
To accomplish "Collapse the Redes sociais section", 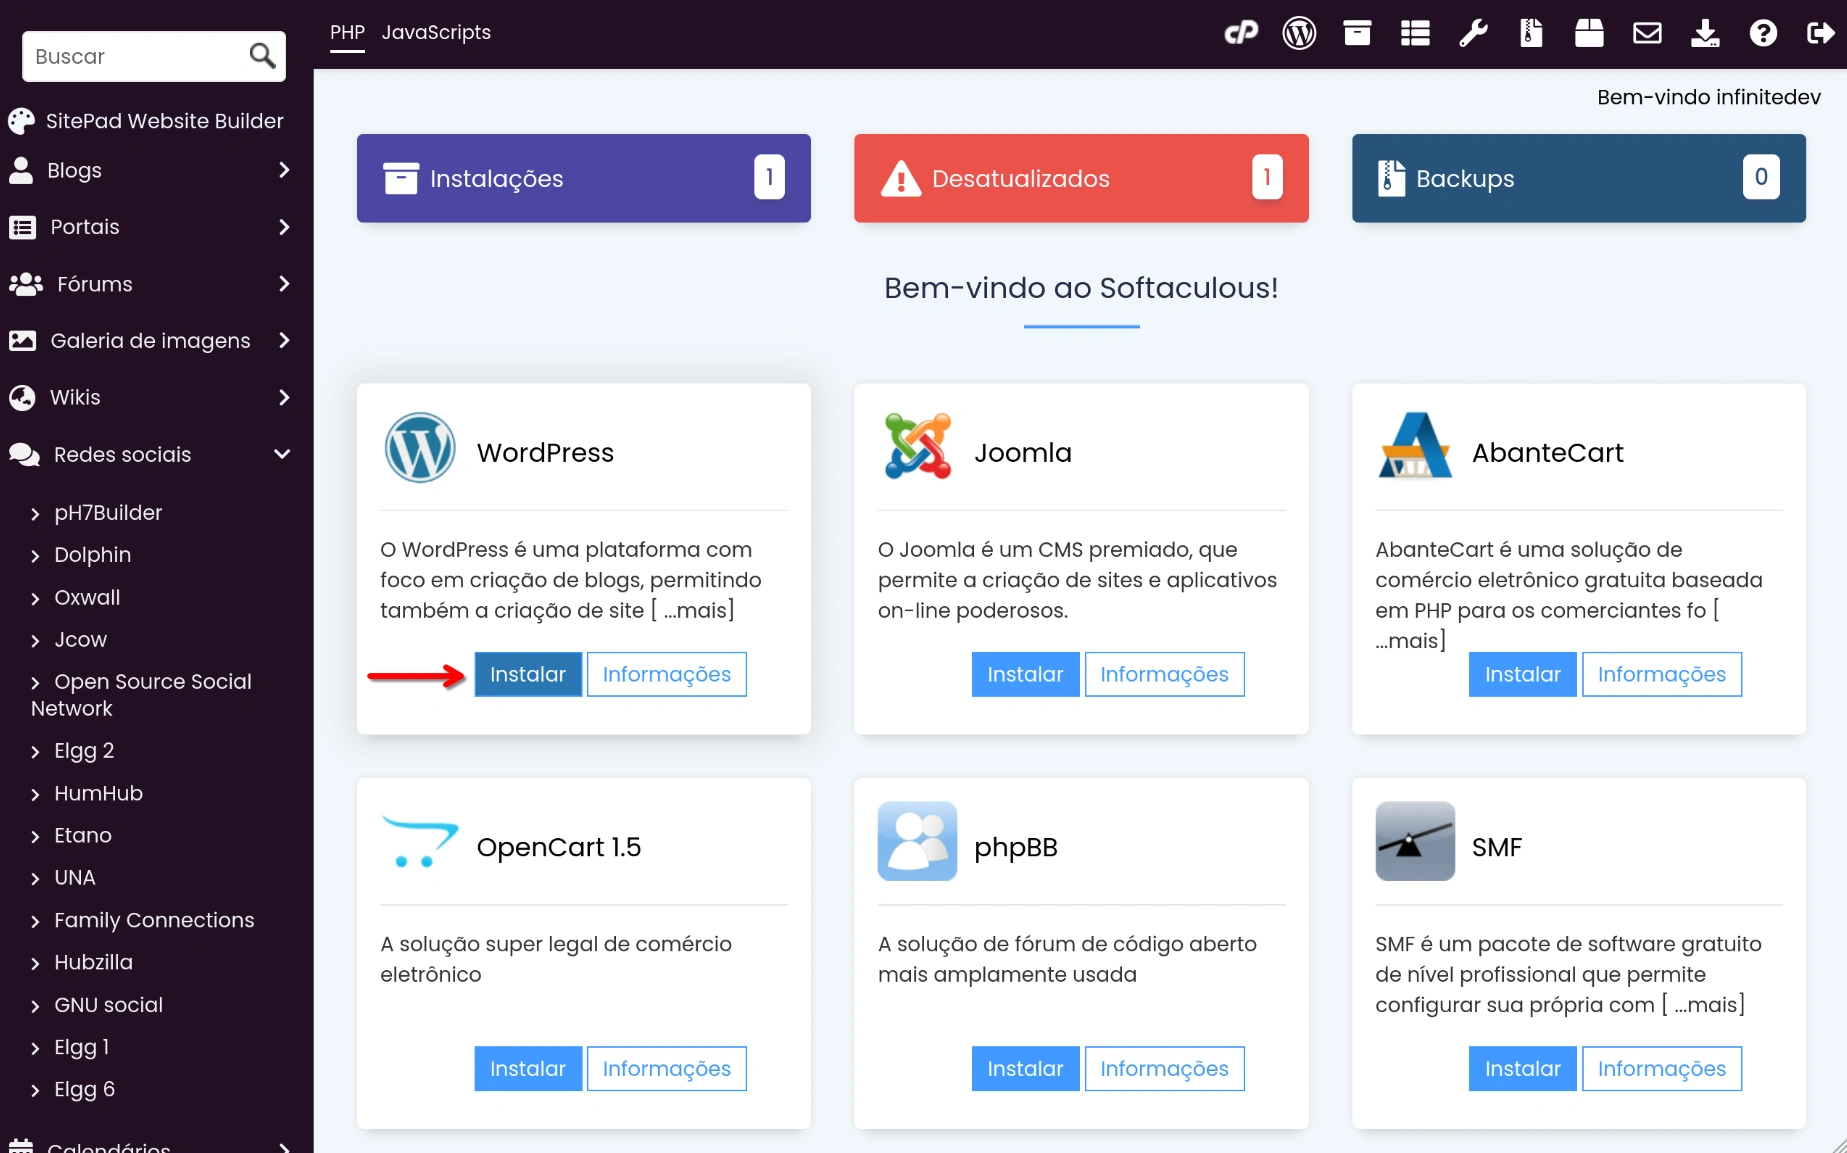I will click(x=281, y=454).
